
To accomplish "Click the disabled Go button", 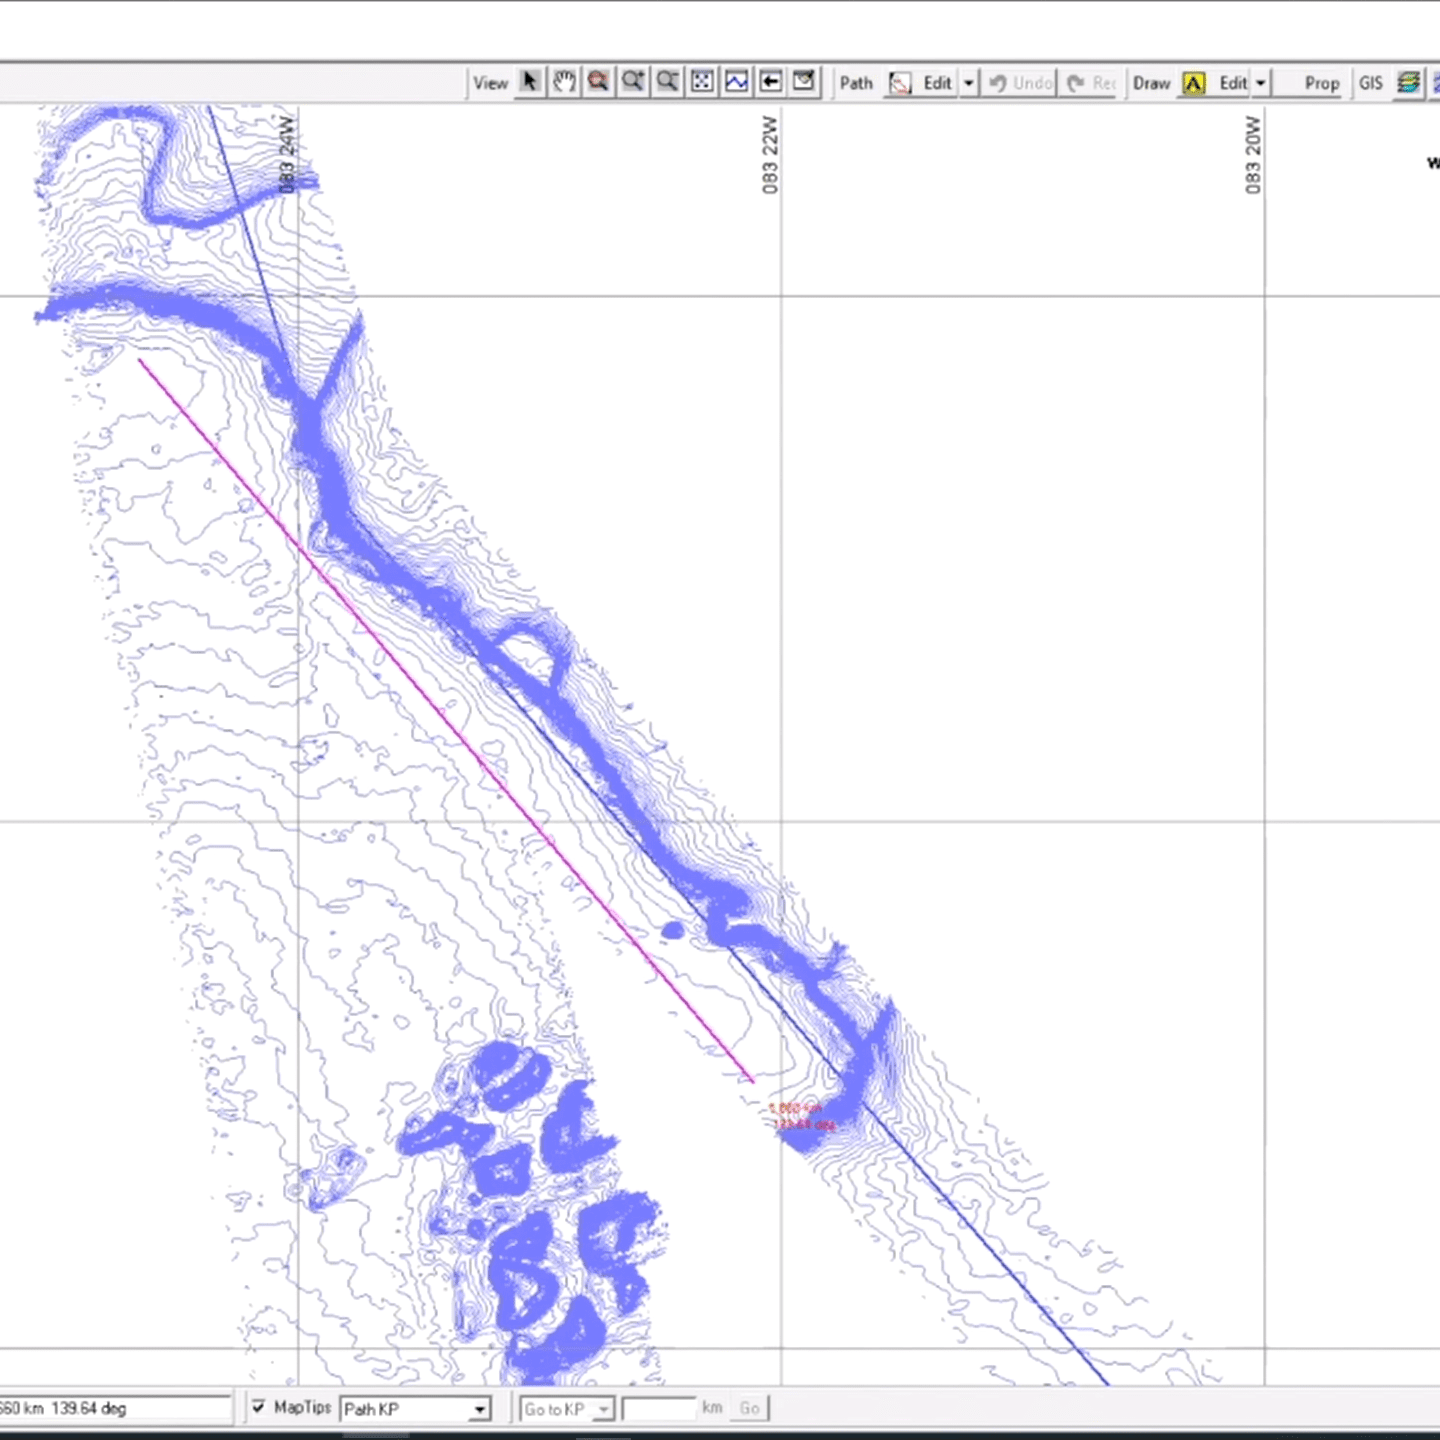I will (749, 1408).
